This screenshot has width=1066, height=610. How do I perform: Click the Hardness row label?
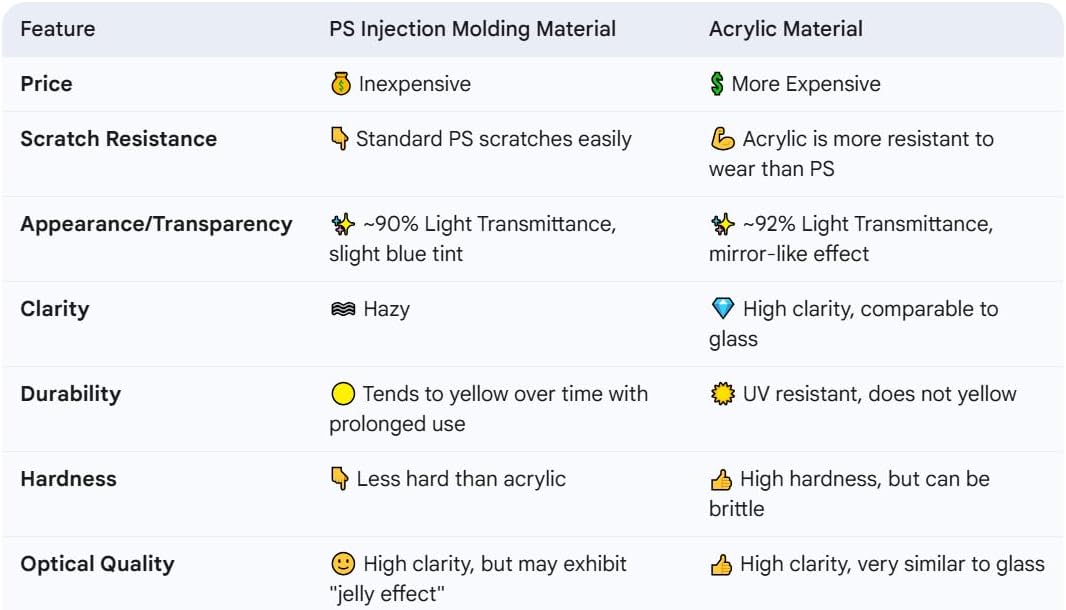point(68,479)
